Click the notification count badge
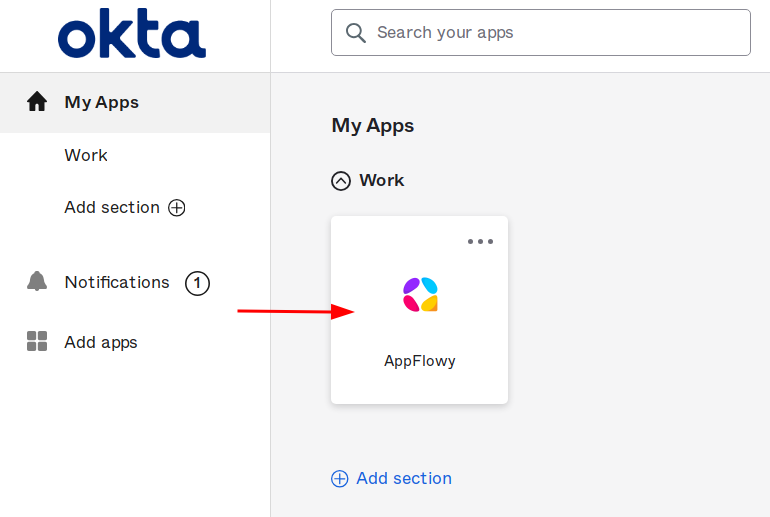Screen dimensions: 770x517 197,283
